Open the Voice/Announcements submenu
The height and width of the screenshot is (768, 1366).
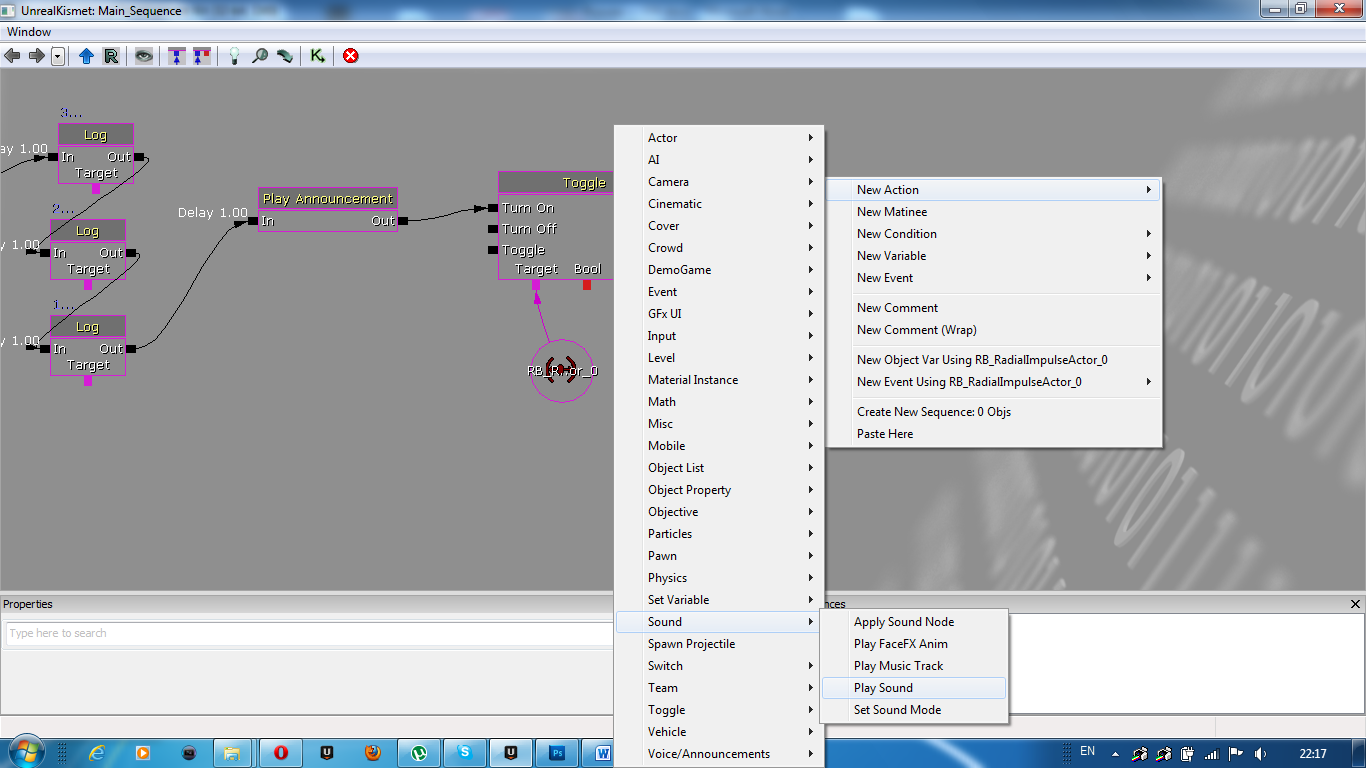(719, 754)
